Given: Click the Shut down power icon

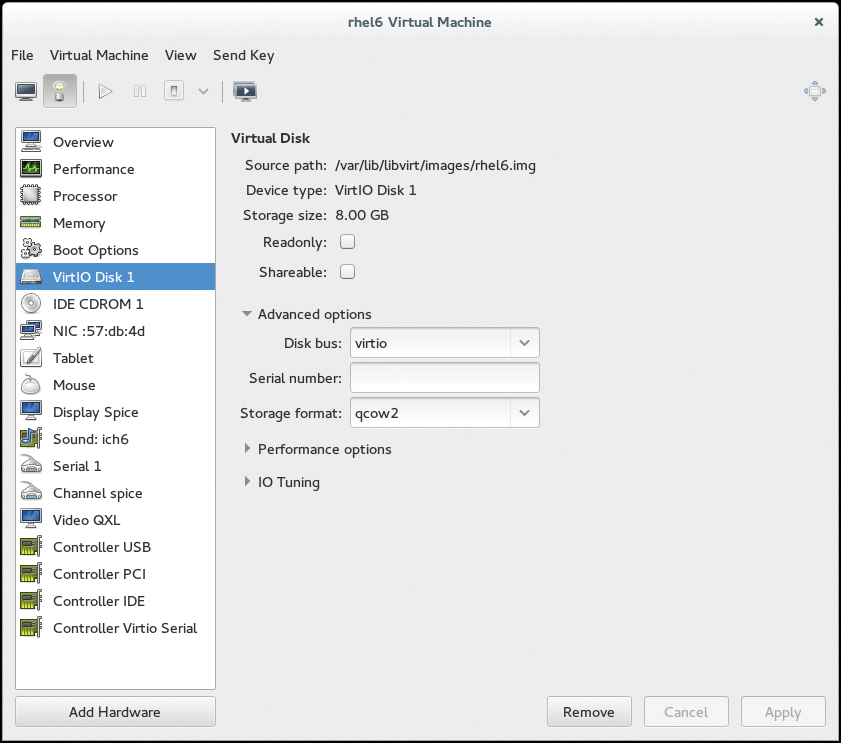Looking at the screenshot, I should [x=174, y=92].
